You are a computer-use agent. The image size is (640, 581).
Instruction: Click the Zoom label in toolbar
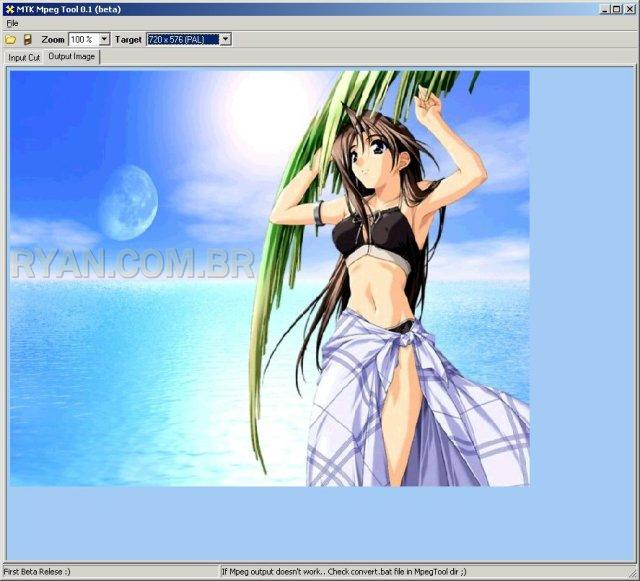click(53, 39)
